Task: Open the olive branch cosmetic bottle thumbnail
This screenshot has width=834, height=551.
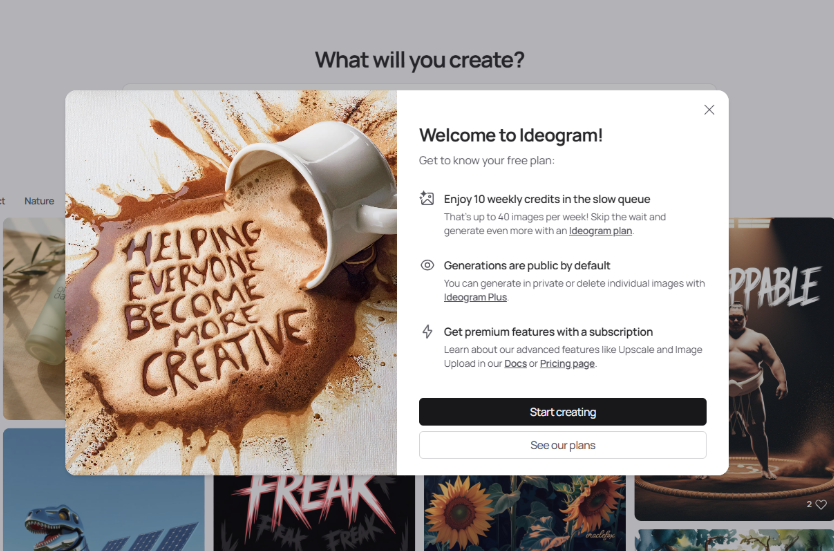Action: coord(34,318)
